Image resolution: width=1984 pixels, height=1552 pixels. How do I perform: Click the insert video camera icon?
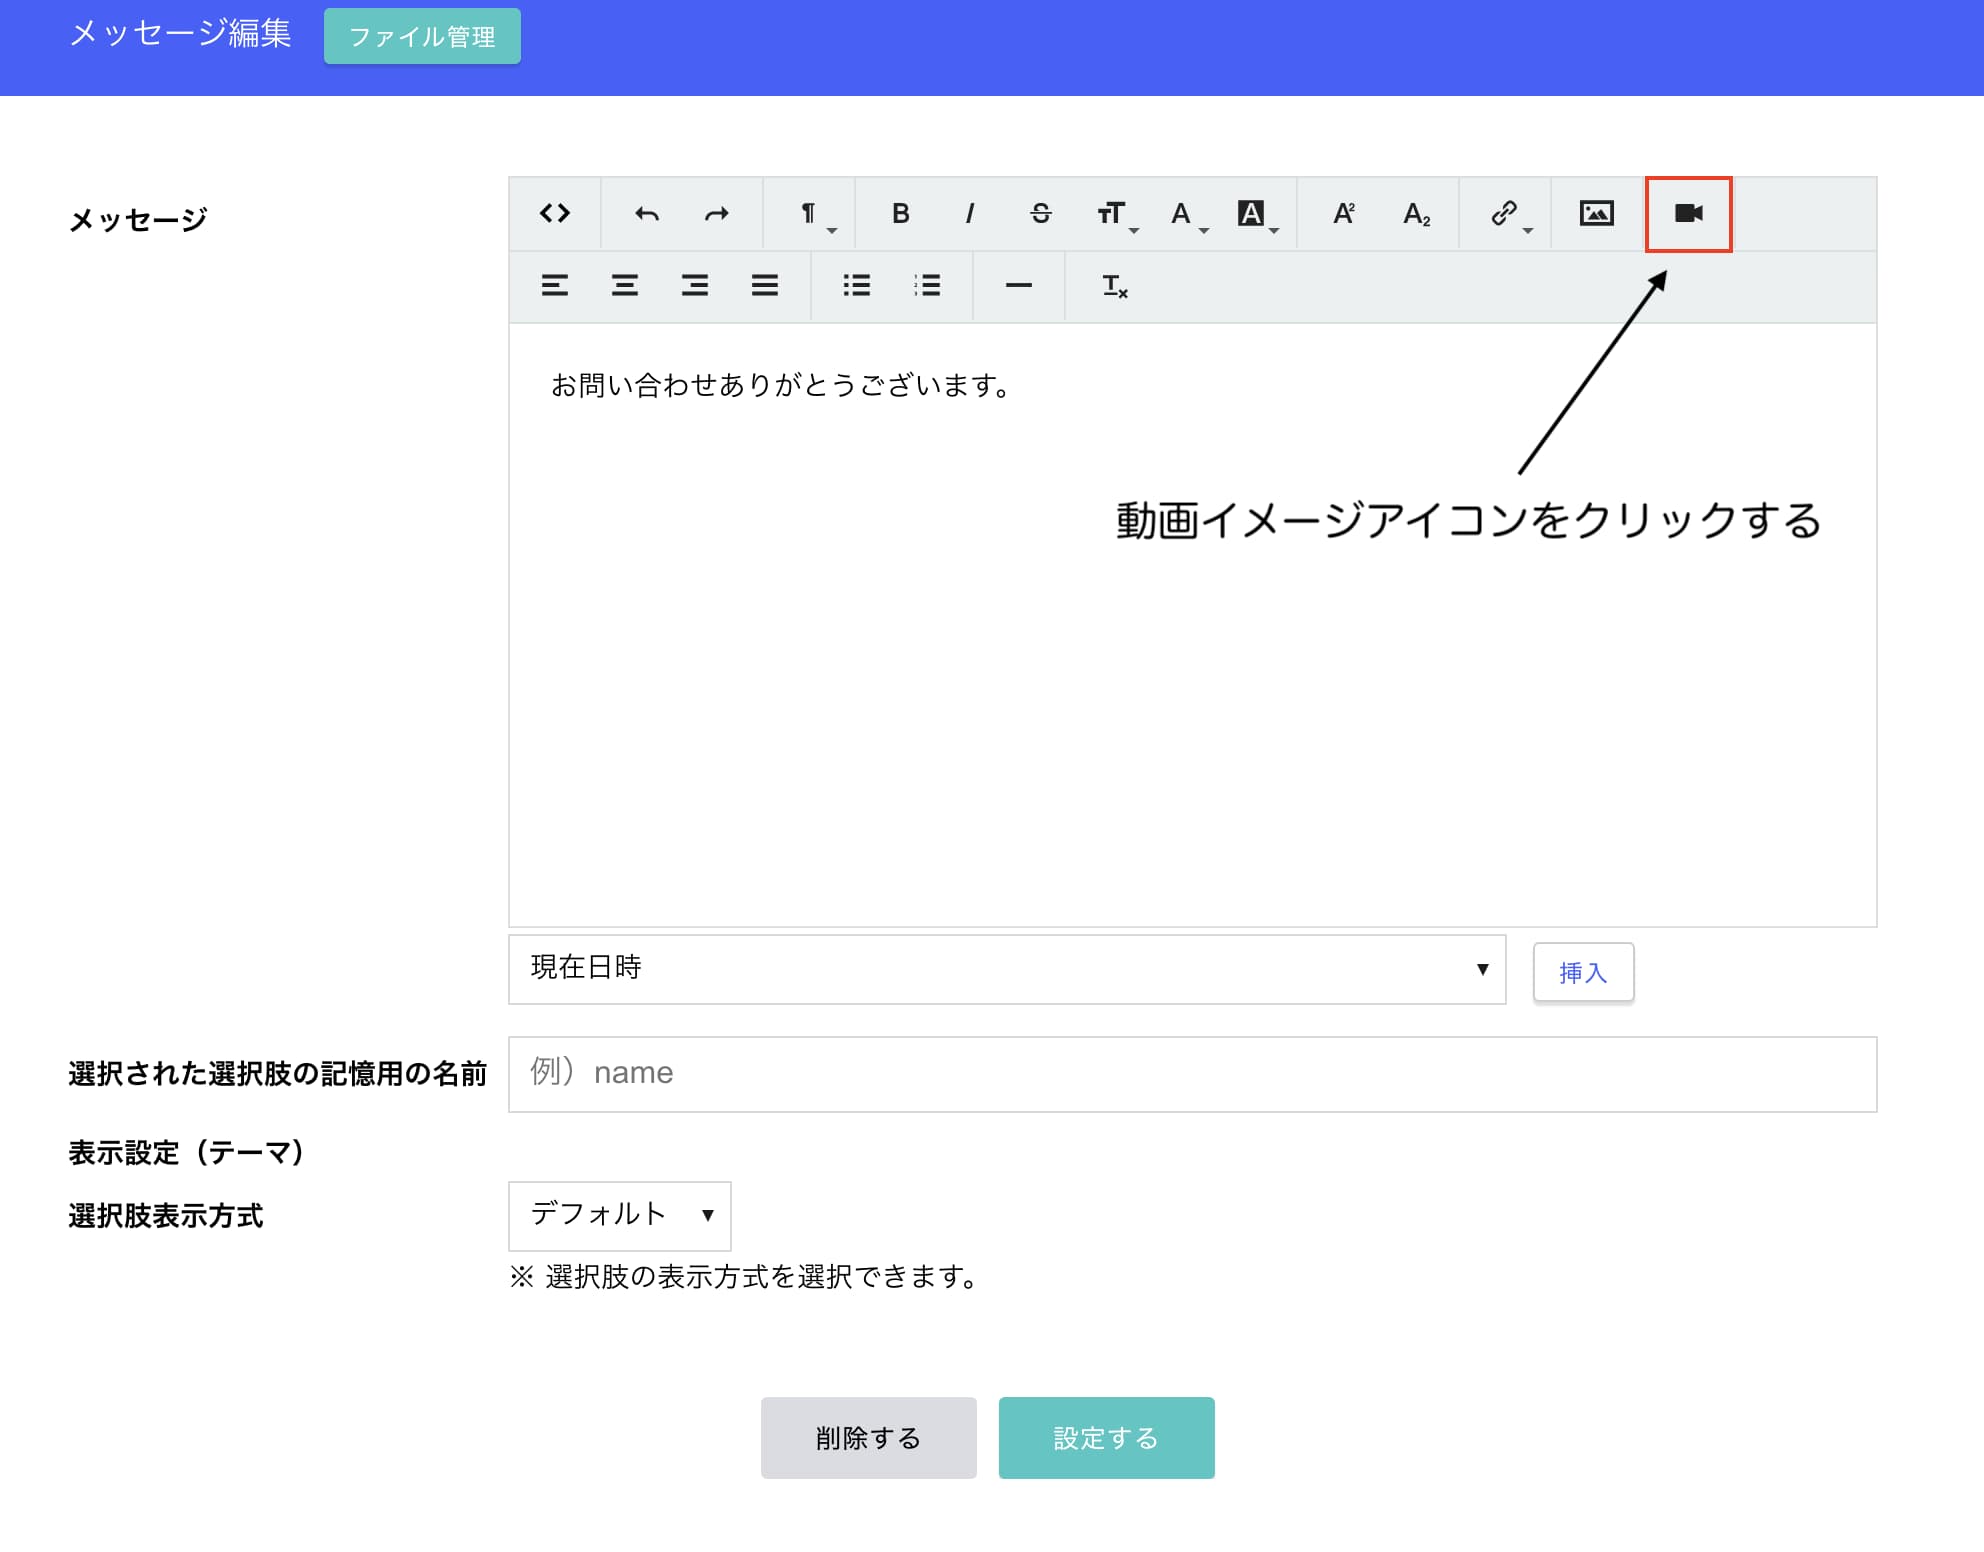tap(1689, 213)
